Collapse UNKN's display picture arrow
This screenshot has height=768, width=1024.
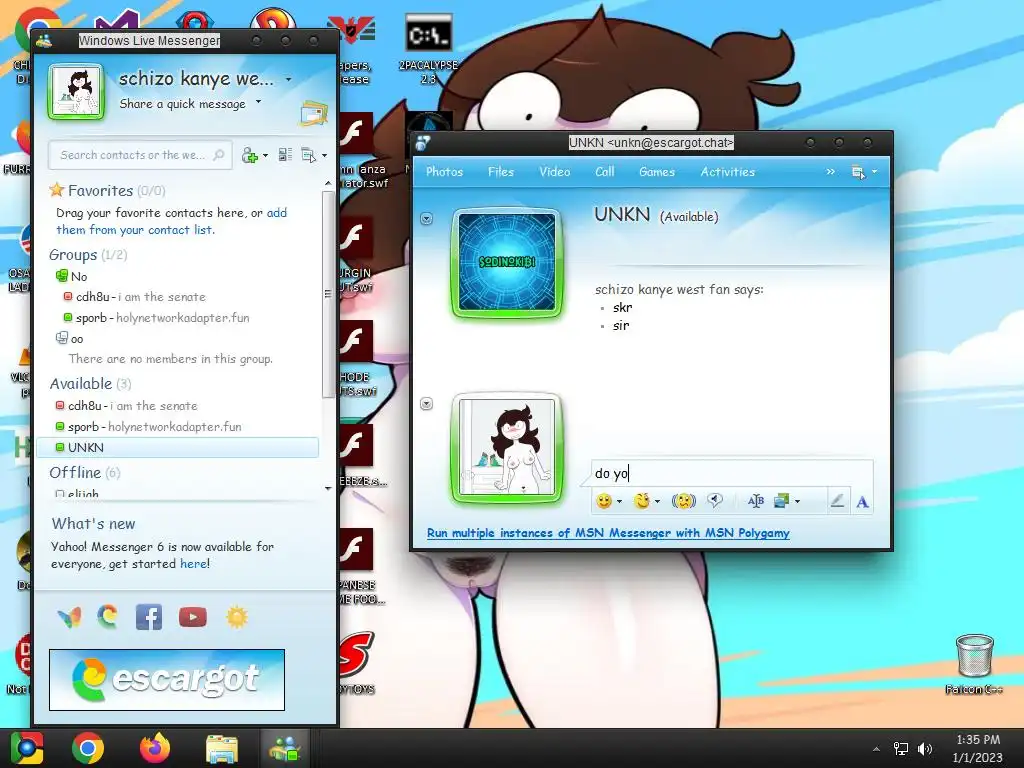tap(426, 218)
